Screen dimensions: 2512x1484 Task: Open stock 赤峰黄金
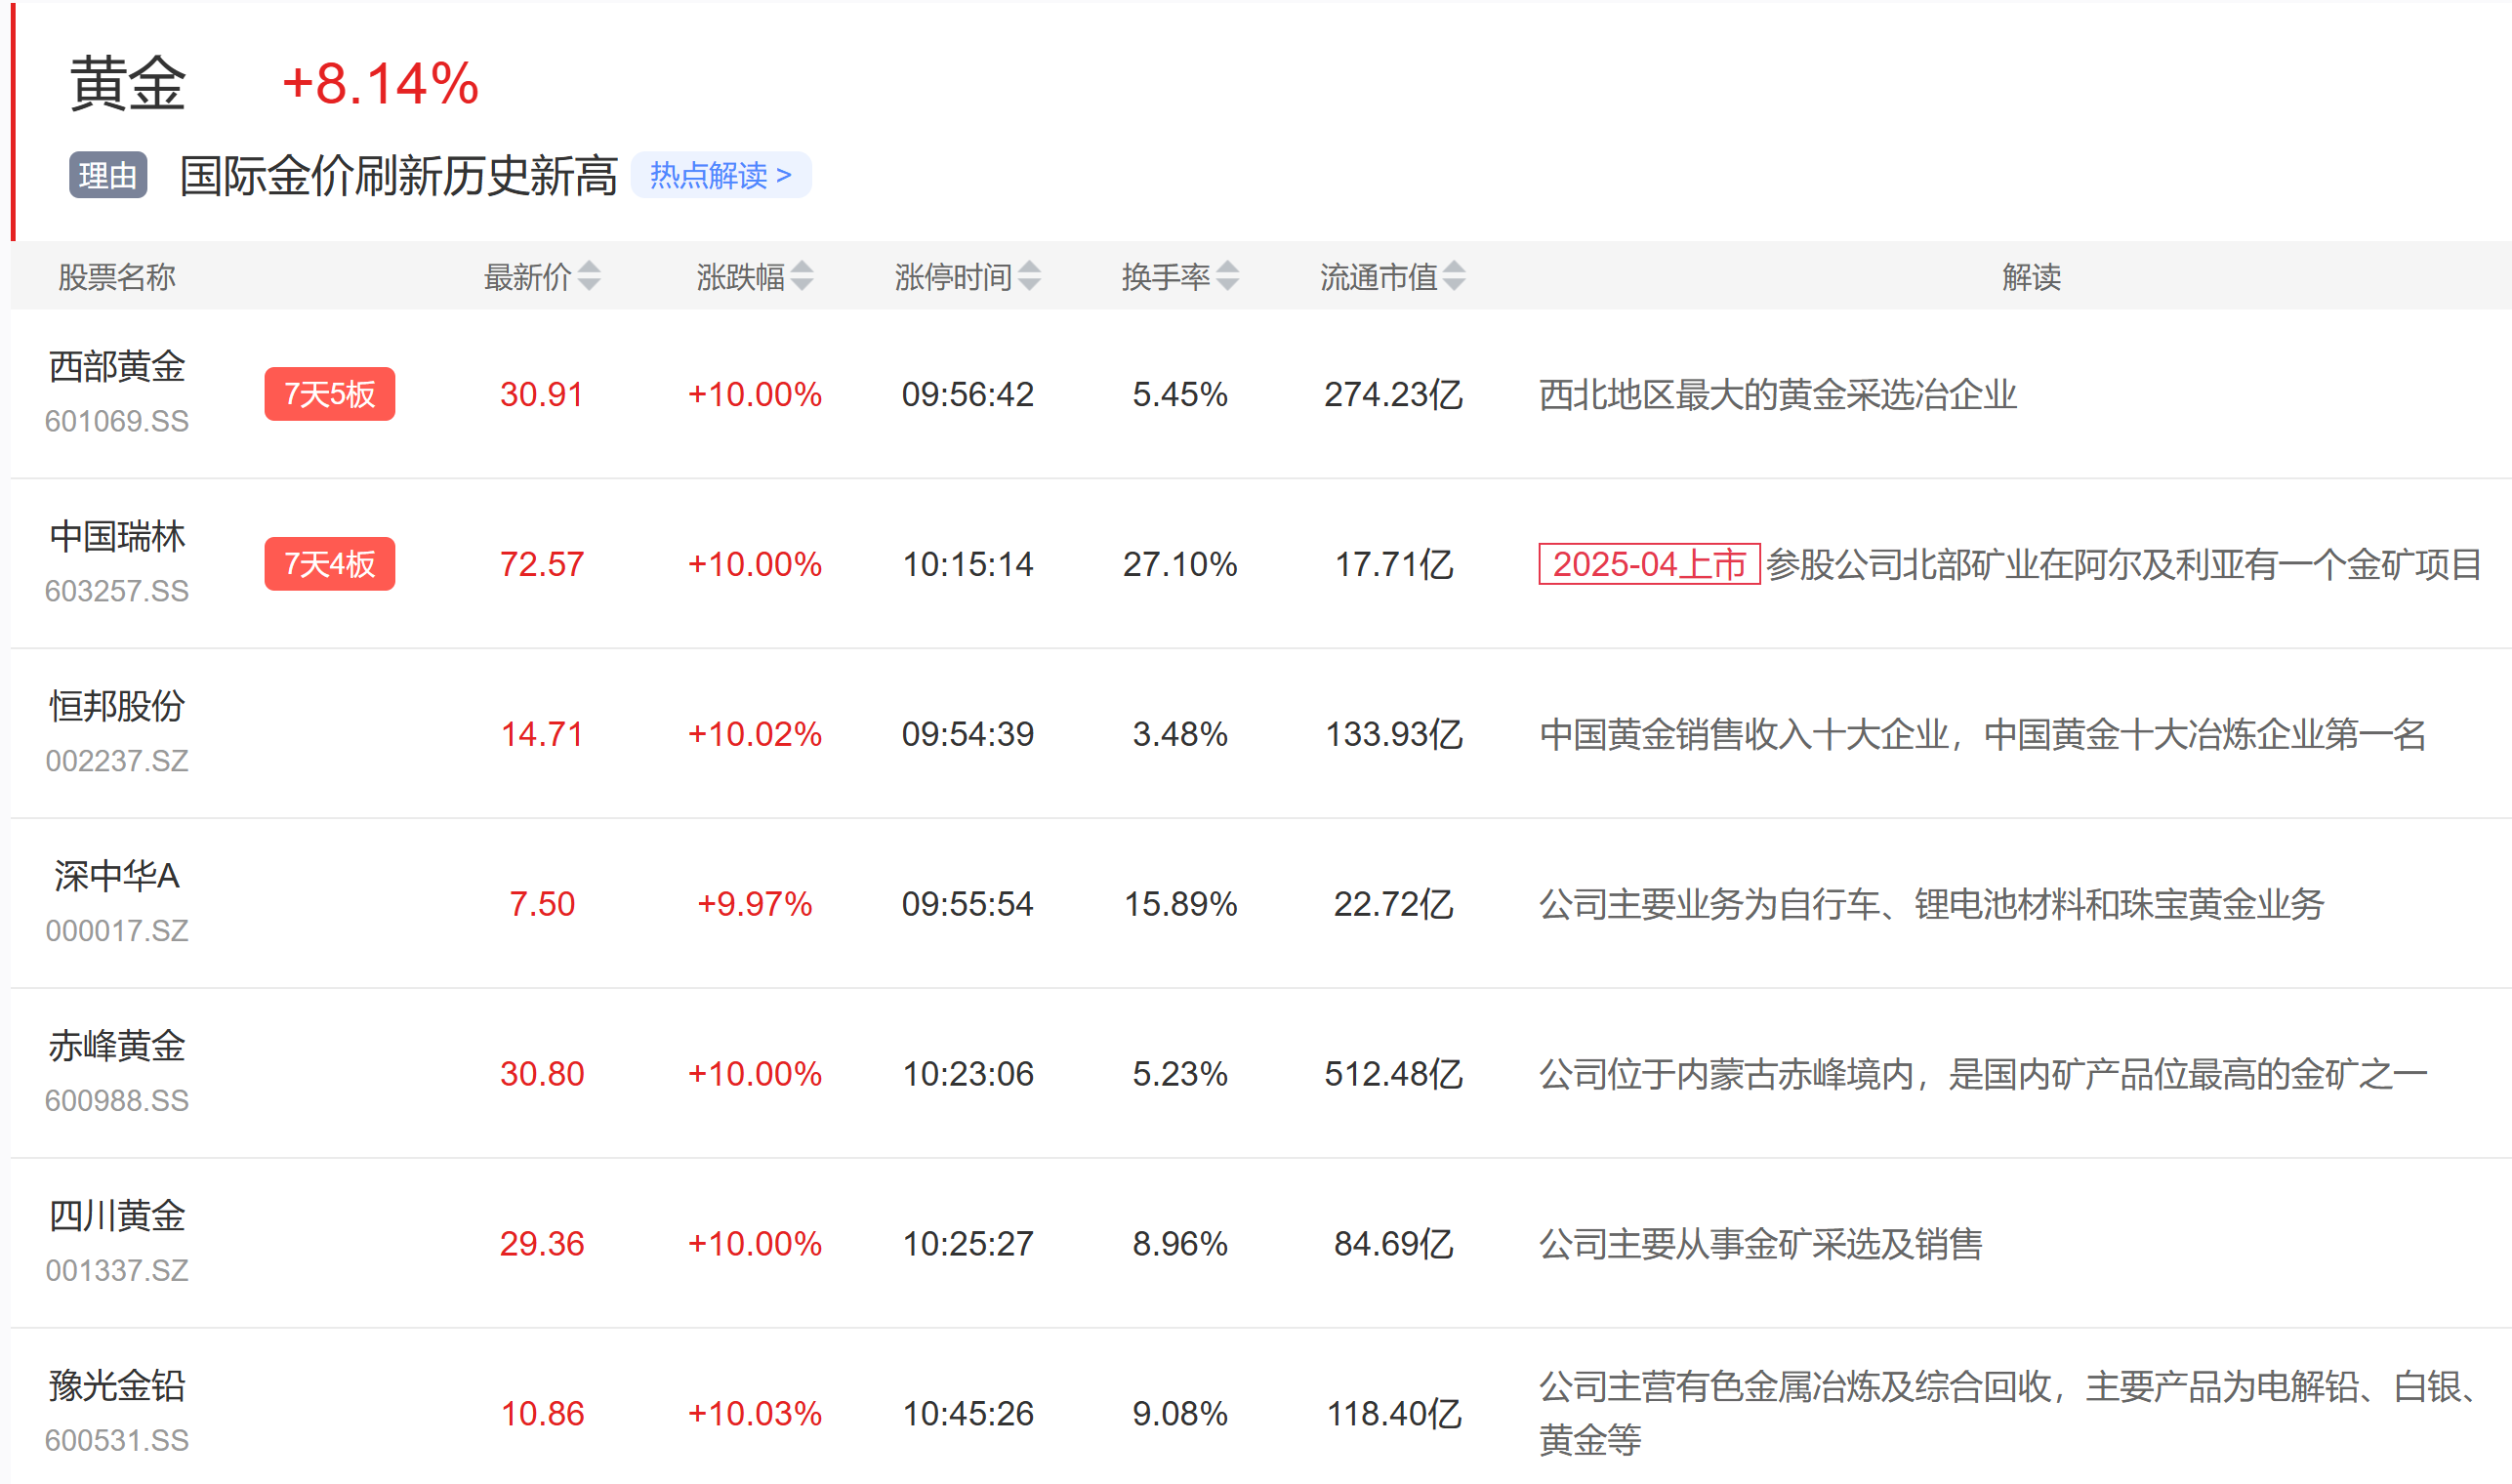click(x=117, y=1047)
